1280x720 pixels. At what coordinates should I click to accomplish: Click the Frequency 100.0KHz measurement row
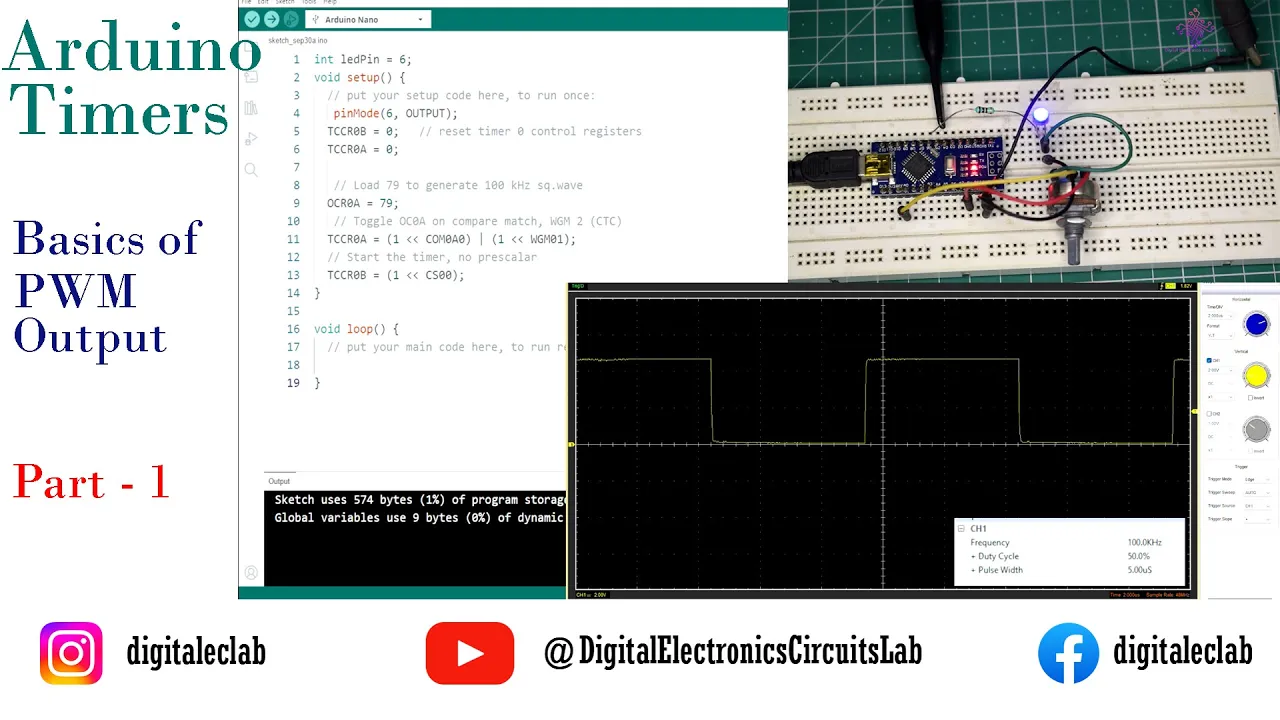pyautogui.click(x=1069, y=542)
